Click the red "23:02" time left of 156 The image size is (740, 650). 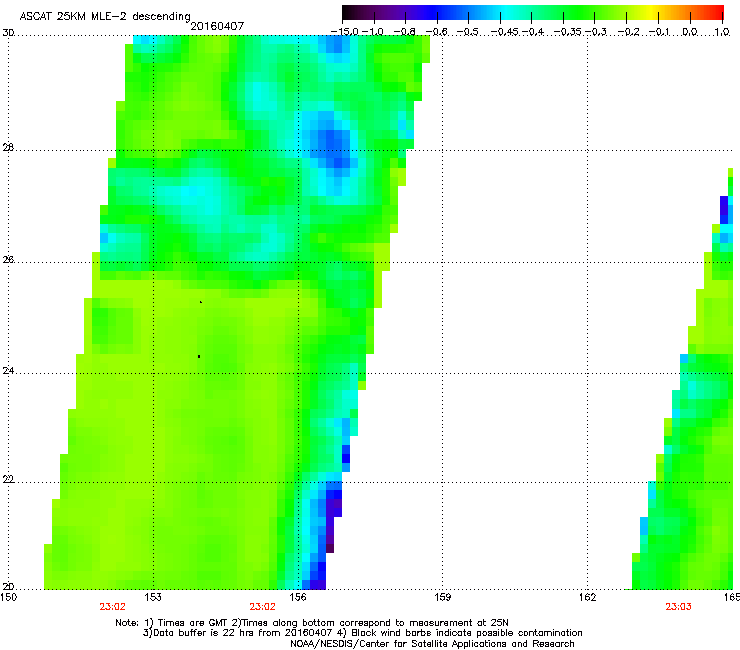[x=262, y=607]
